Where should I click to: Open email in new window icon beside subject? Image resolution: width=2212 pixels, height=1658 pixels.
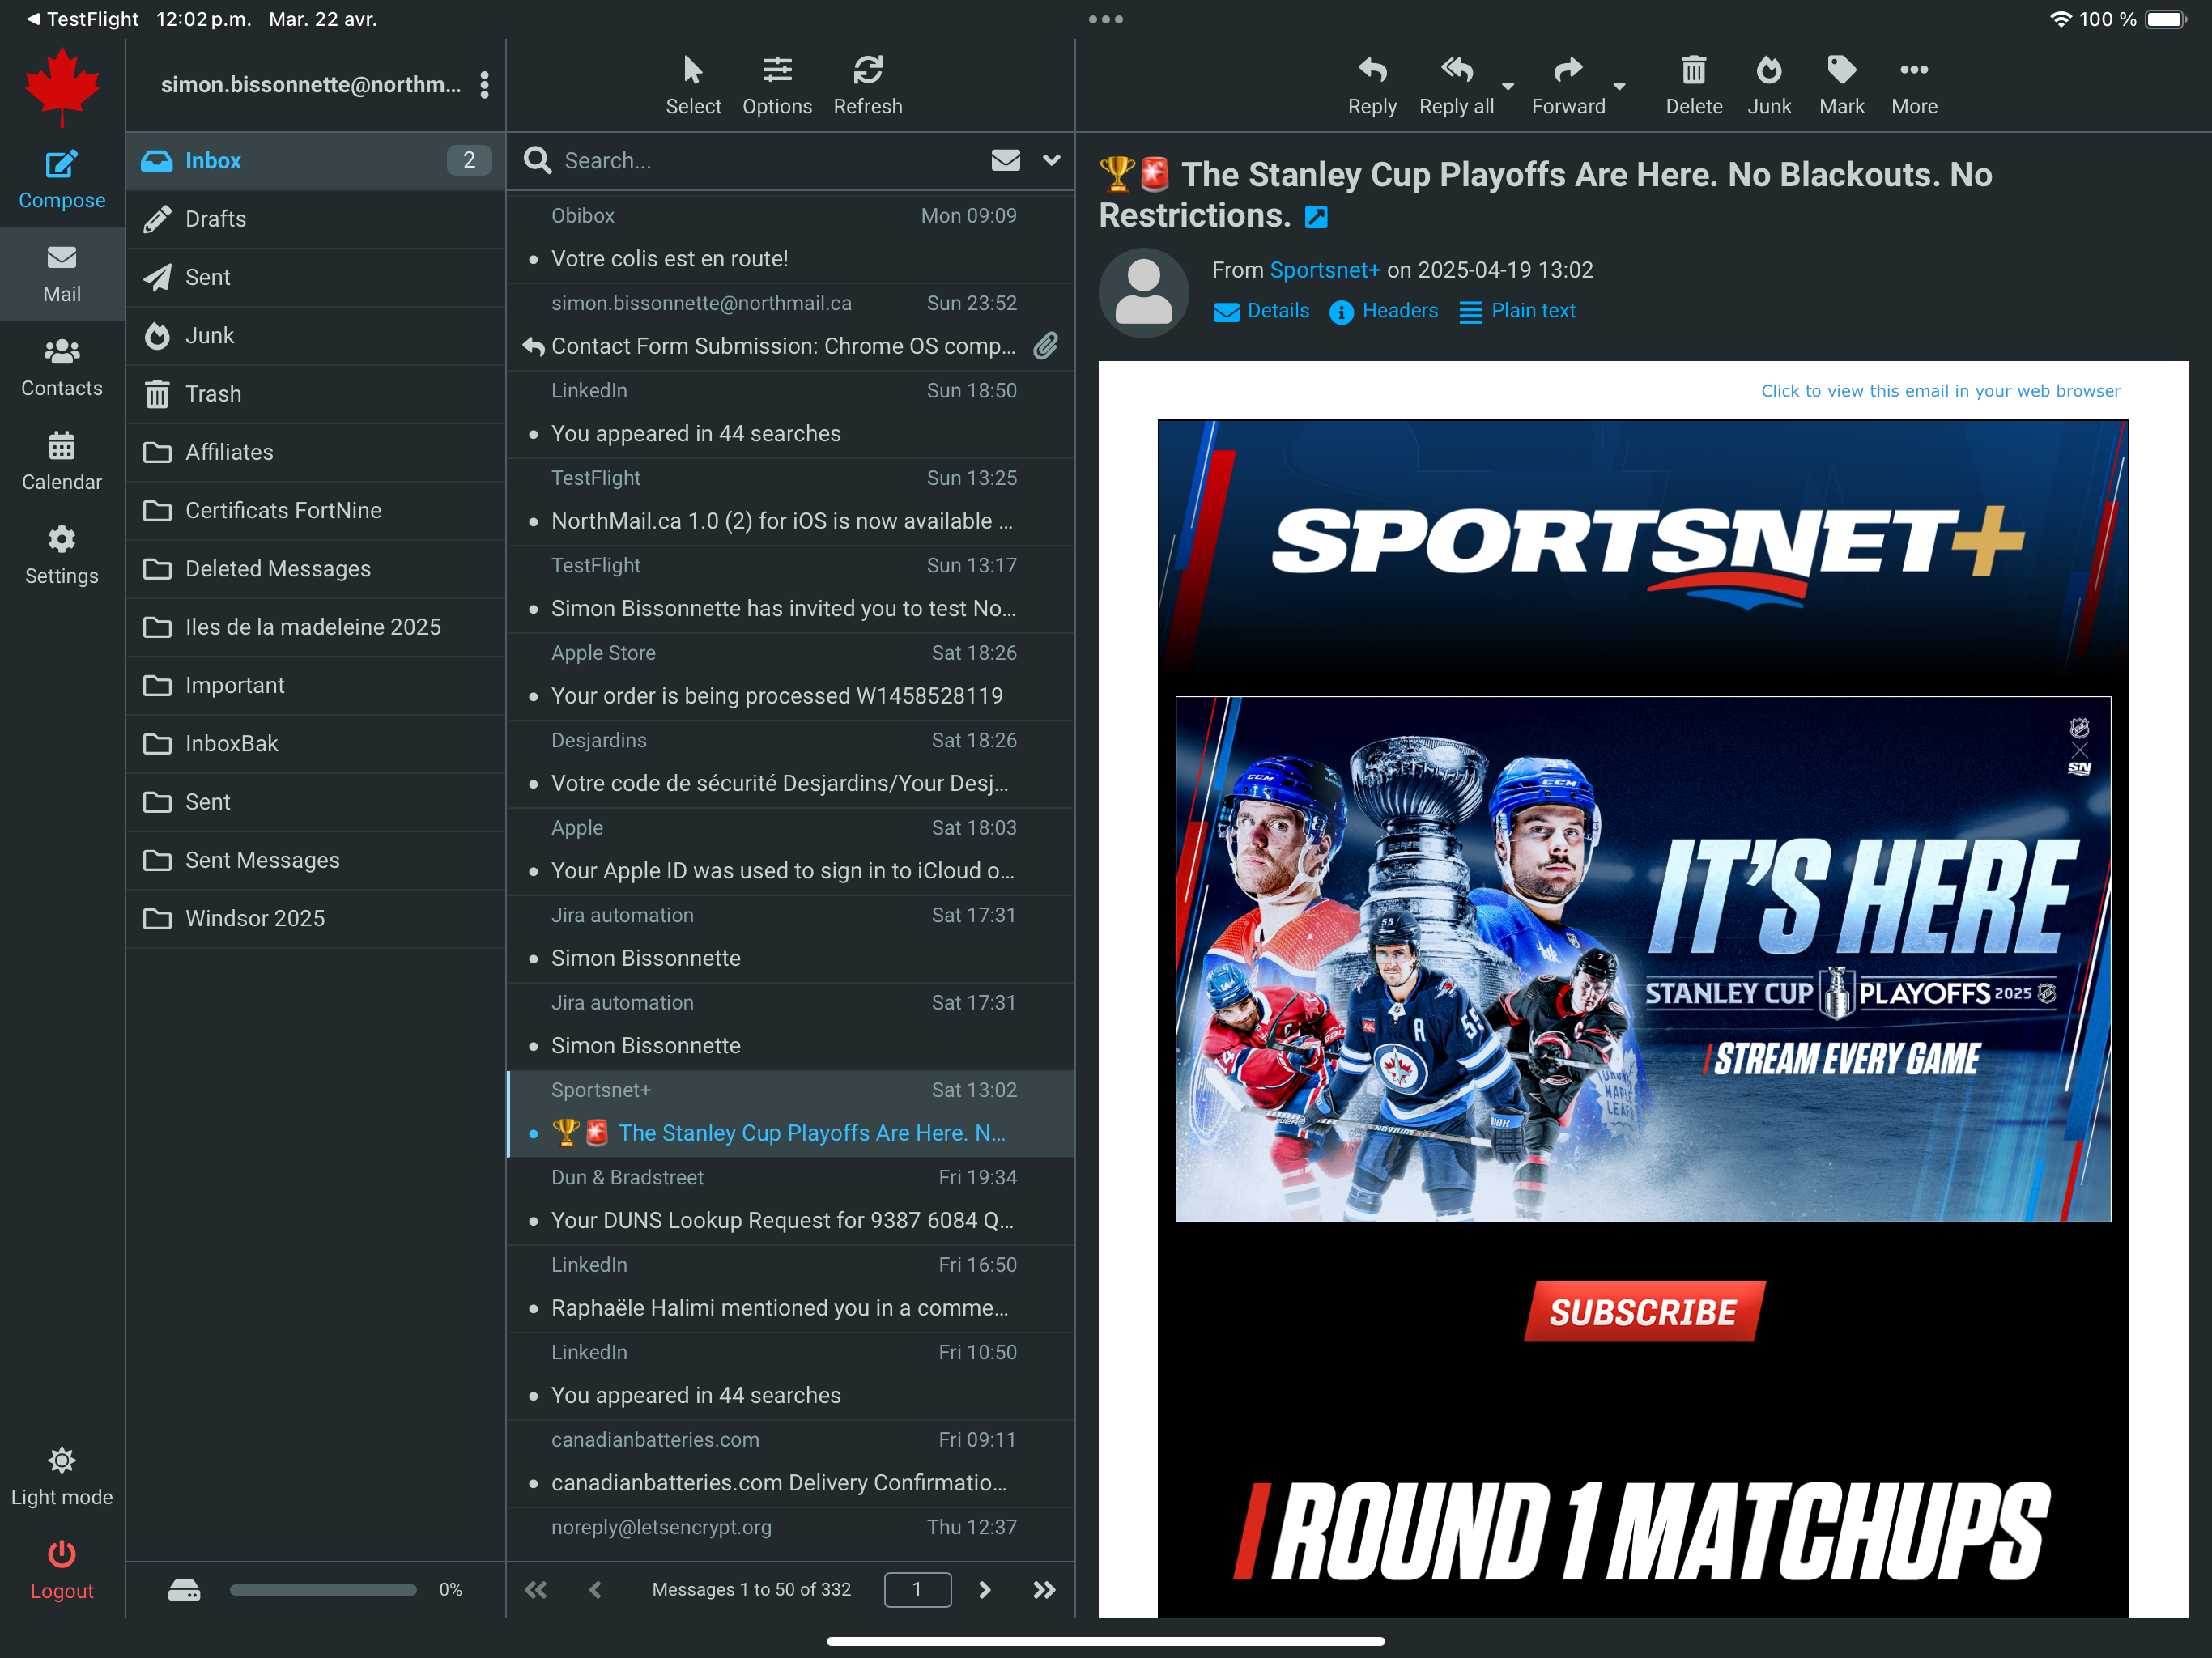coord(1316,217)
